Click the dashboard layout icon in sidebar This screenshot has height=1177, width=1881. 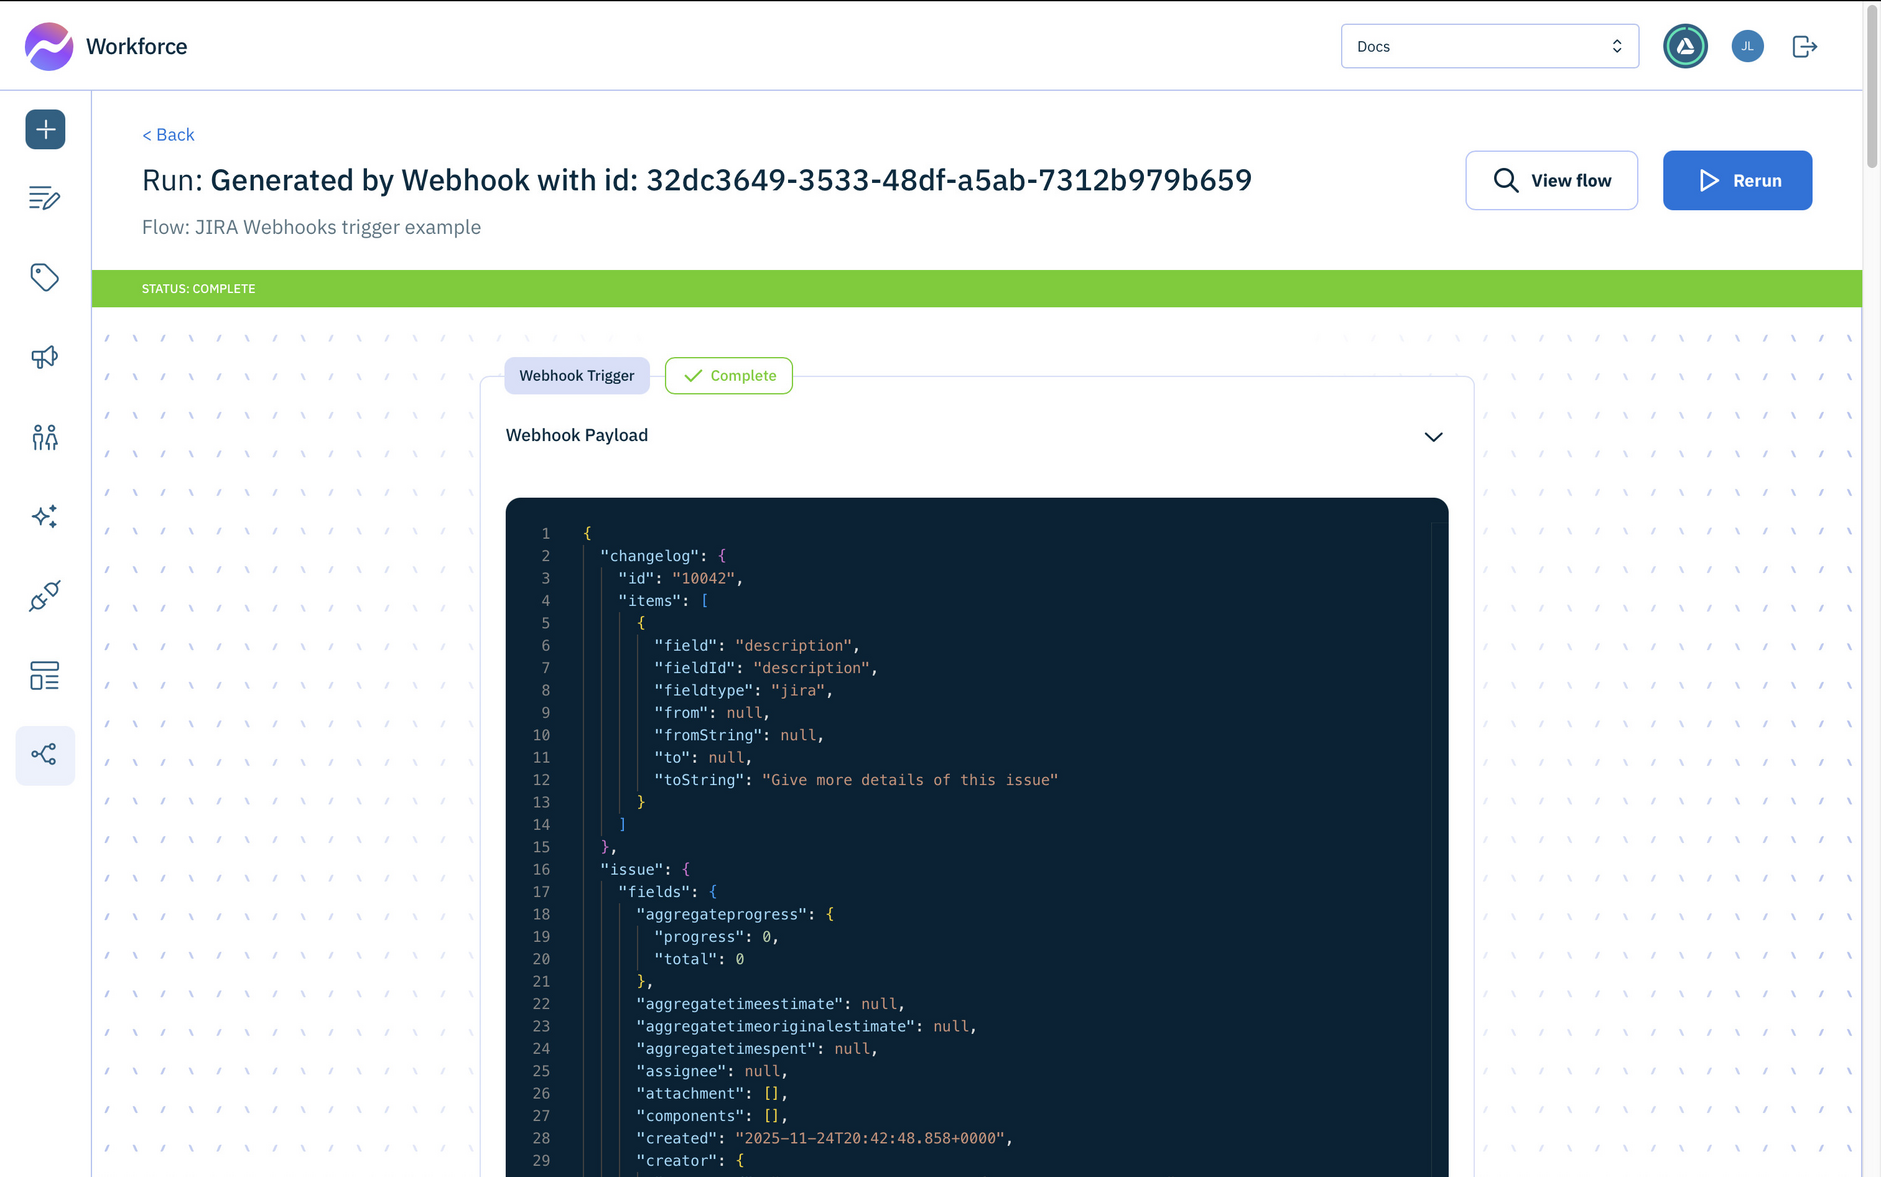(x=45, y=675)
